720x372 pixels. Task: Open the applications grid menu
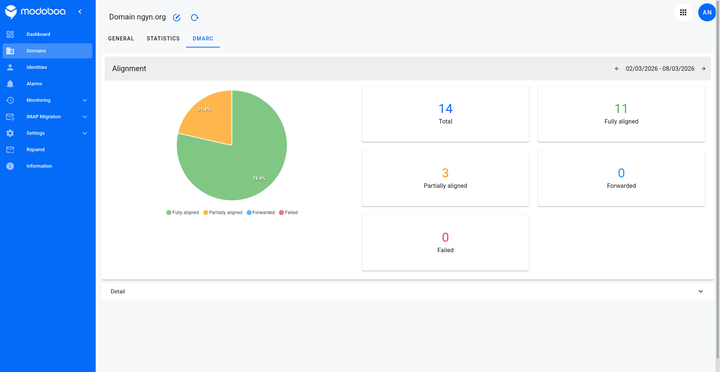683,12
